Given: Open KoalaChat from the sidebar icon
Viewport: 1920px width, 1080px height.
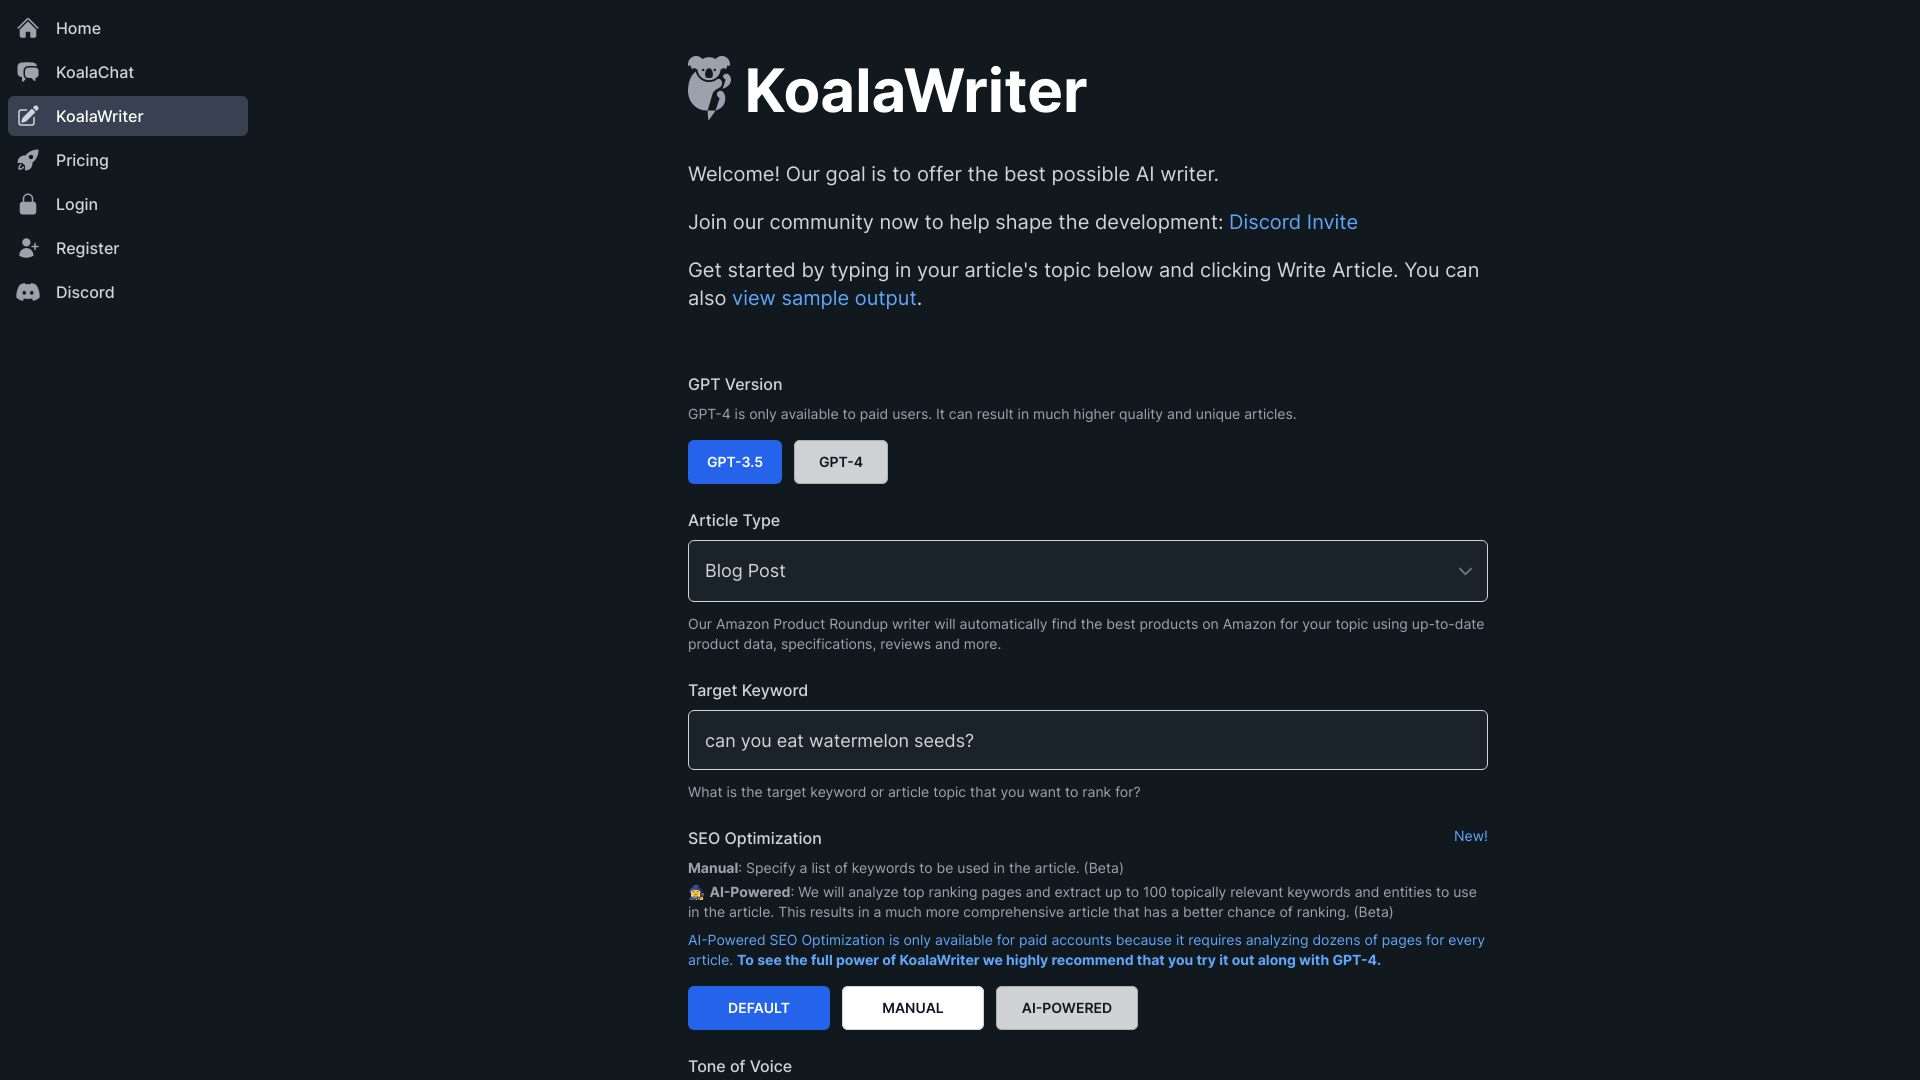Looking at the screenshot, I should tap(28, 72).
